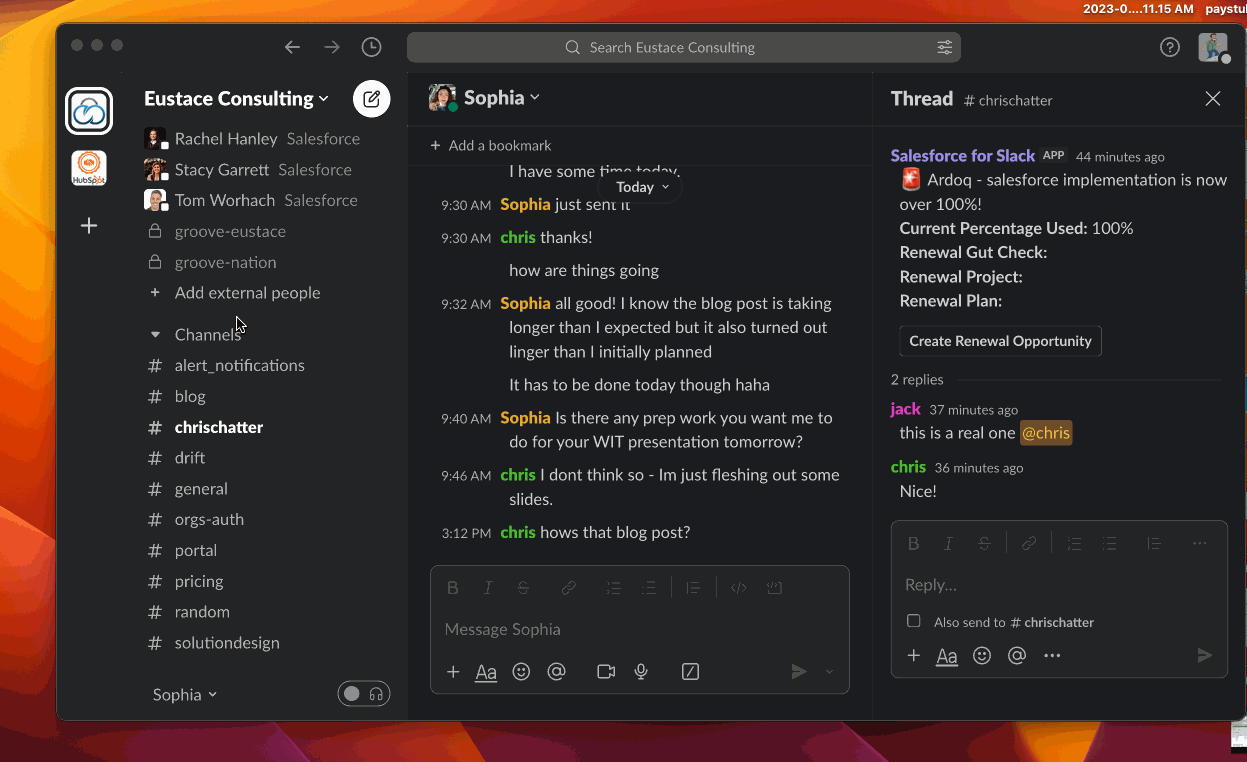Open the more actions ellipsis beside @ in the thread reply
The image size is (1247, 762).
[x=1052, y=656]
